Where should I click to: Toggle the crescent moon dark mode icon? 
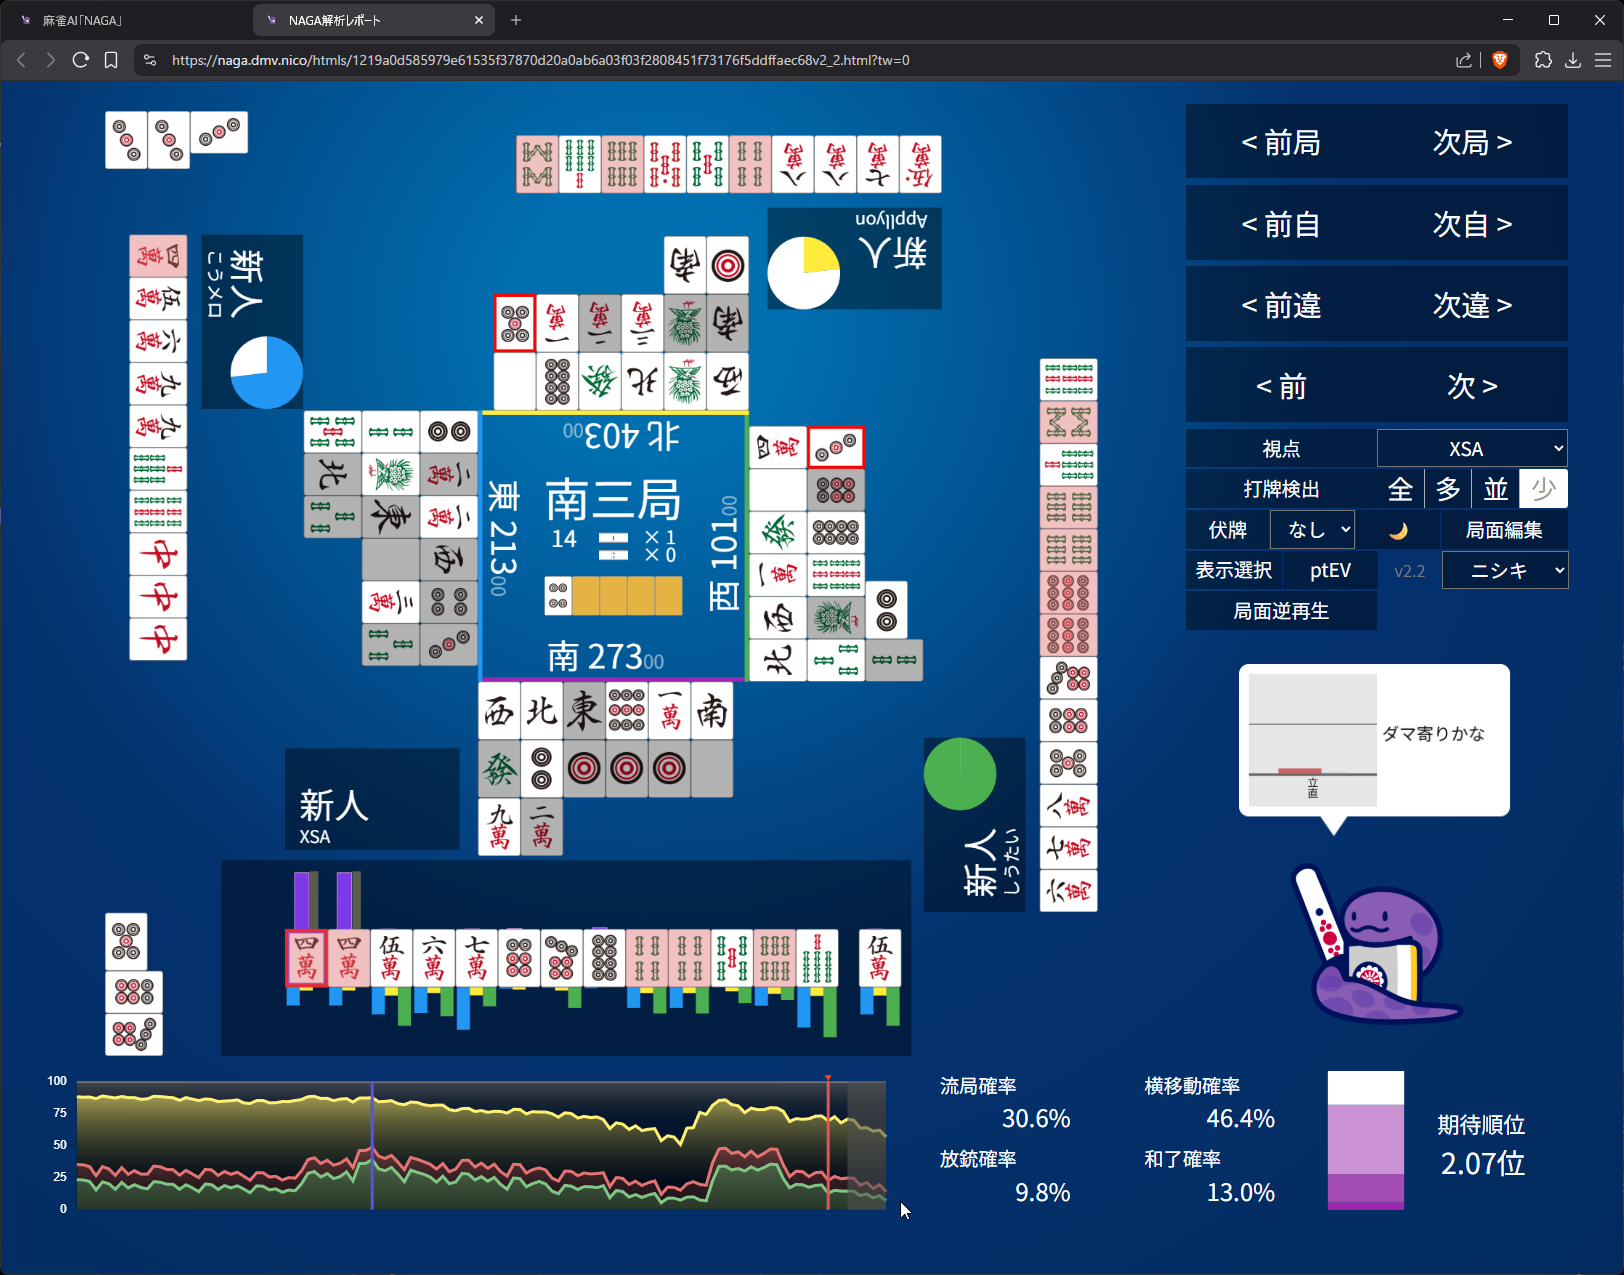1398,530
